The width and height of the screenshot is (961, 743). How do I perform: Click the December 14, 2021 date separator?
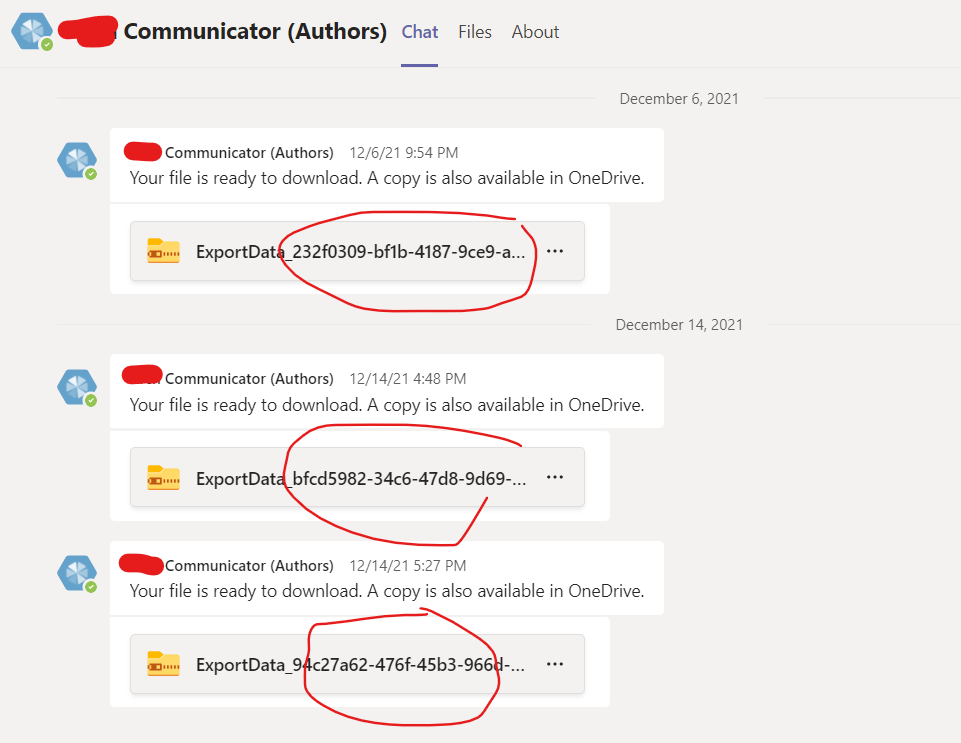click(679, 325)
